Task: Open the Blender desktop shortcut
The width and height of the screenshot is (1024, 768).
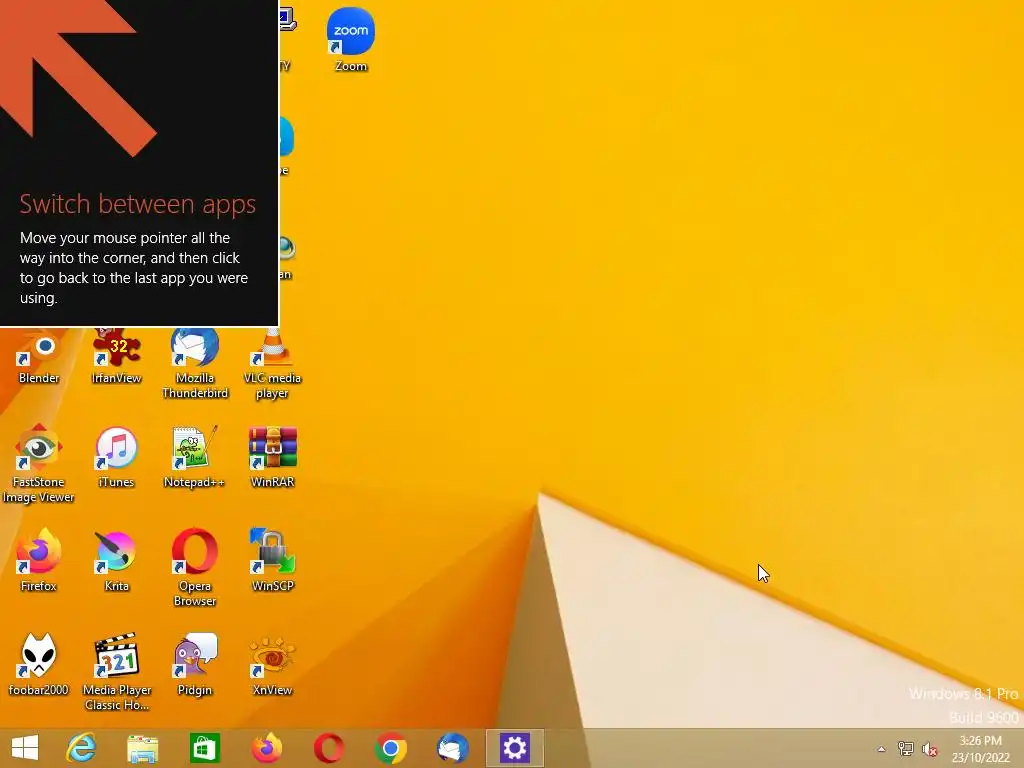Action: tap(39, 357)
